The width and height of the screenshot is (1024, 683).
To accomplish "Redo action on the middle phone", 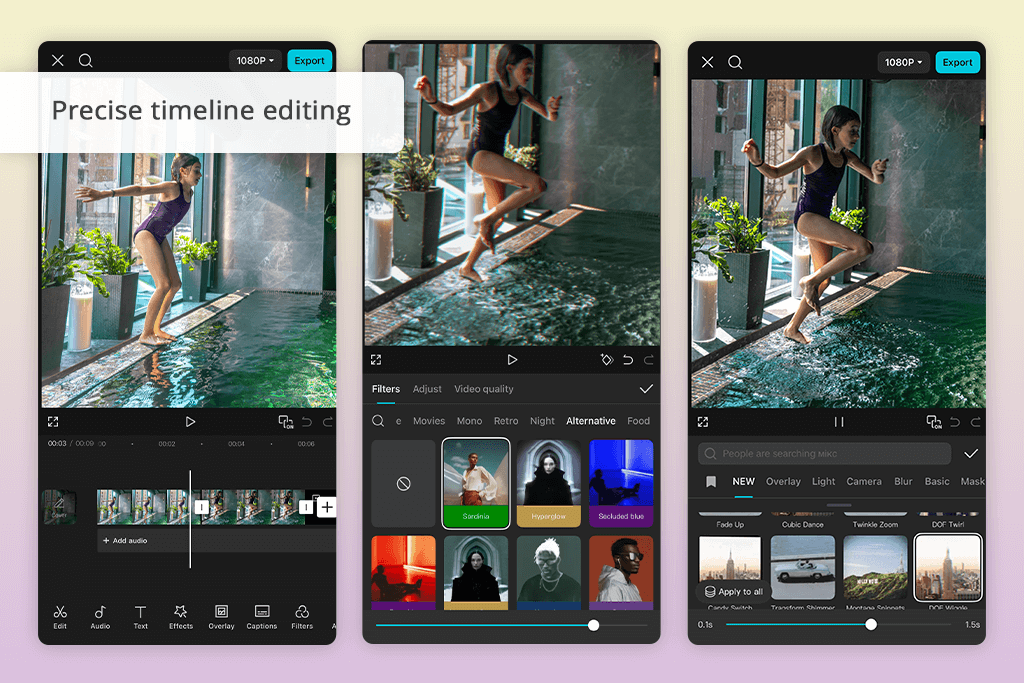I will [x=649, y=360].
